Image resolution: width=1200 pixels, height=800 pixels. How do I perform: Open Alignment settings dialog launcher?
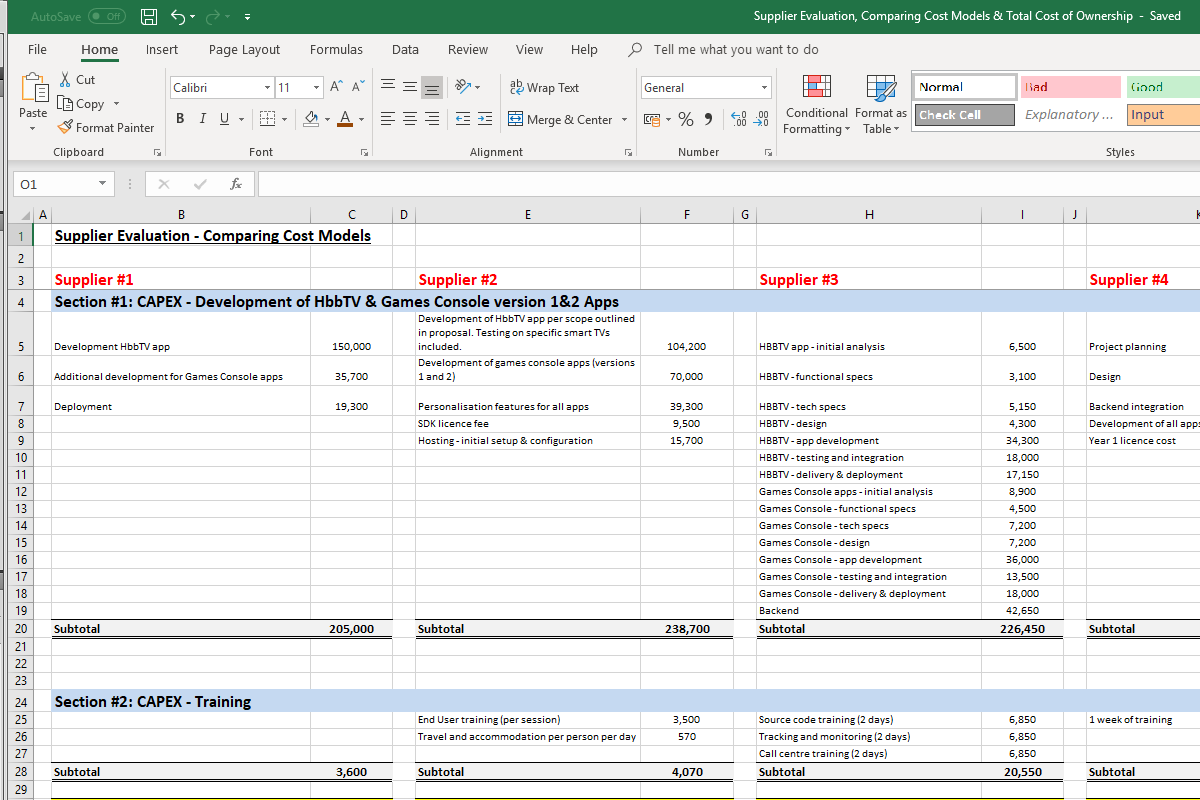(628, 153)
